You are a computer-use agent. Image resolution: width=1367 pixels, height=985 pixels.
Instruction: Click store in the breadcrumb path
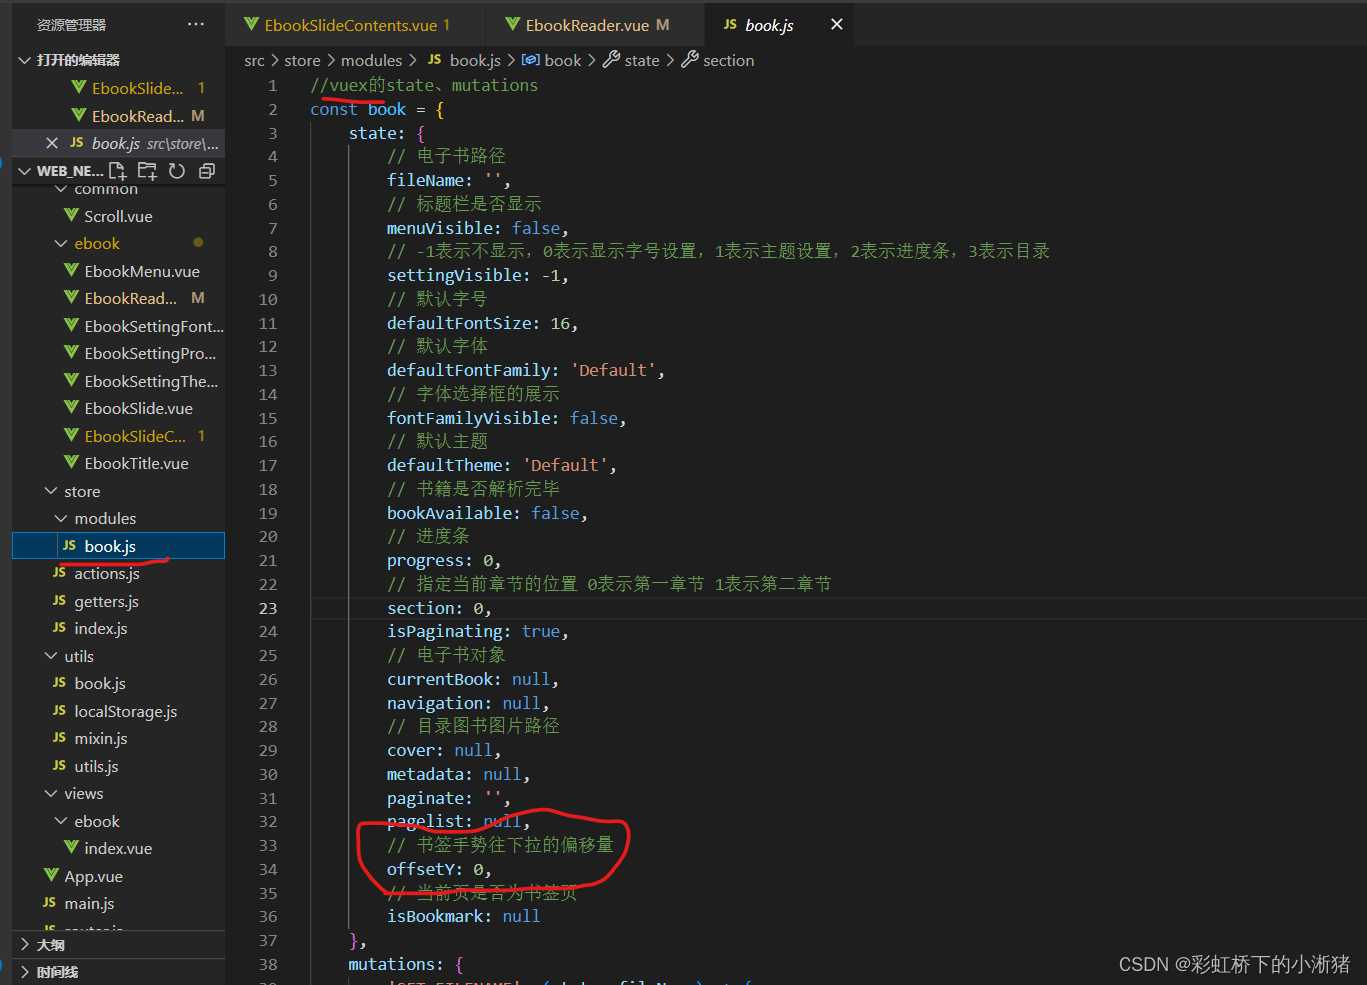tap(302, 60)
